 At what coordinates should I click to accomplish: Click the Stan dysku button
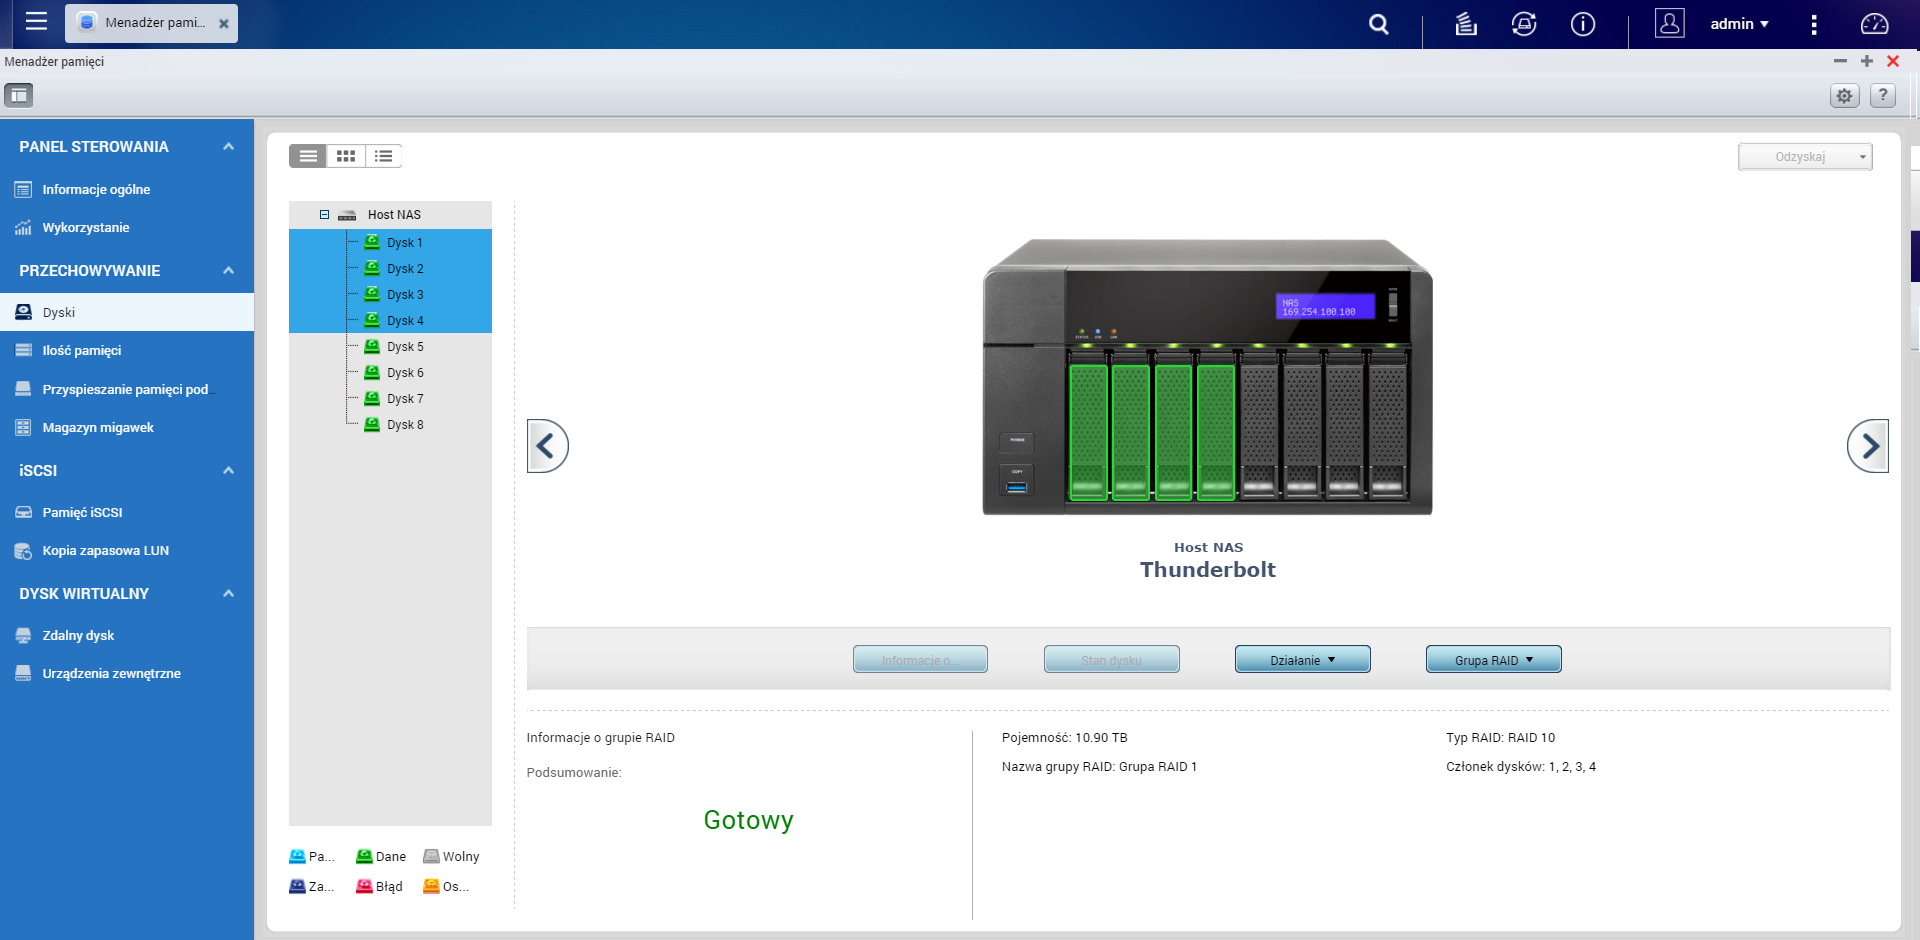(1112, 660)
